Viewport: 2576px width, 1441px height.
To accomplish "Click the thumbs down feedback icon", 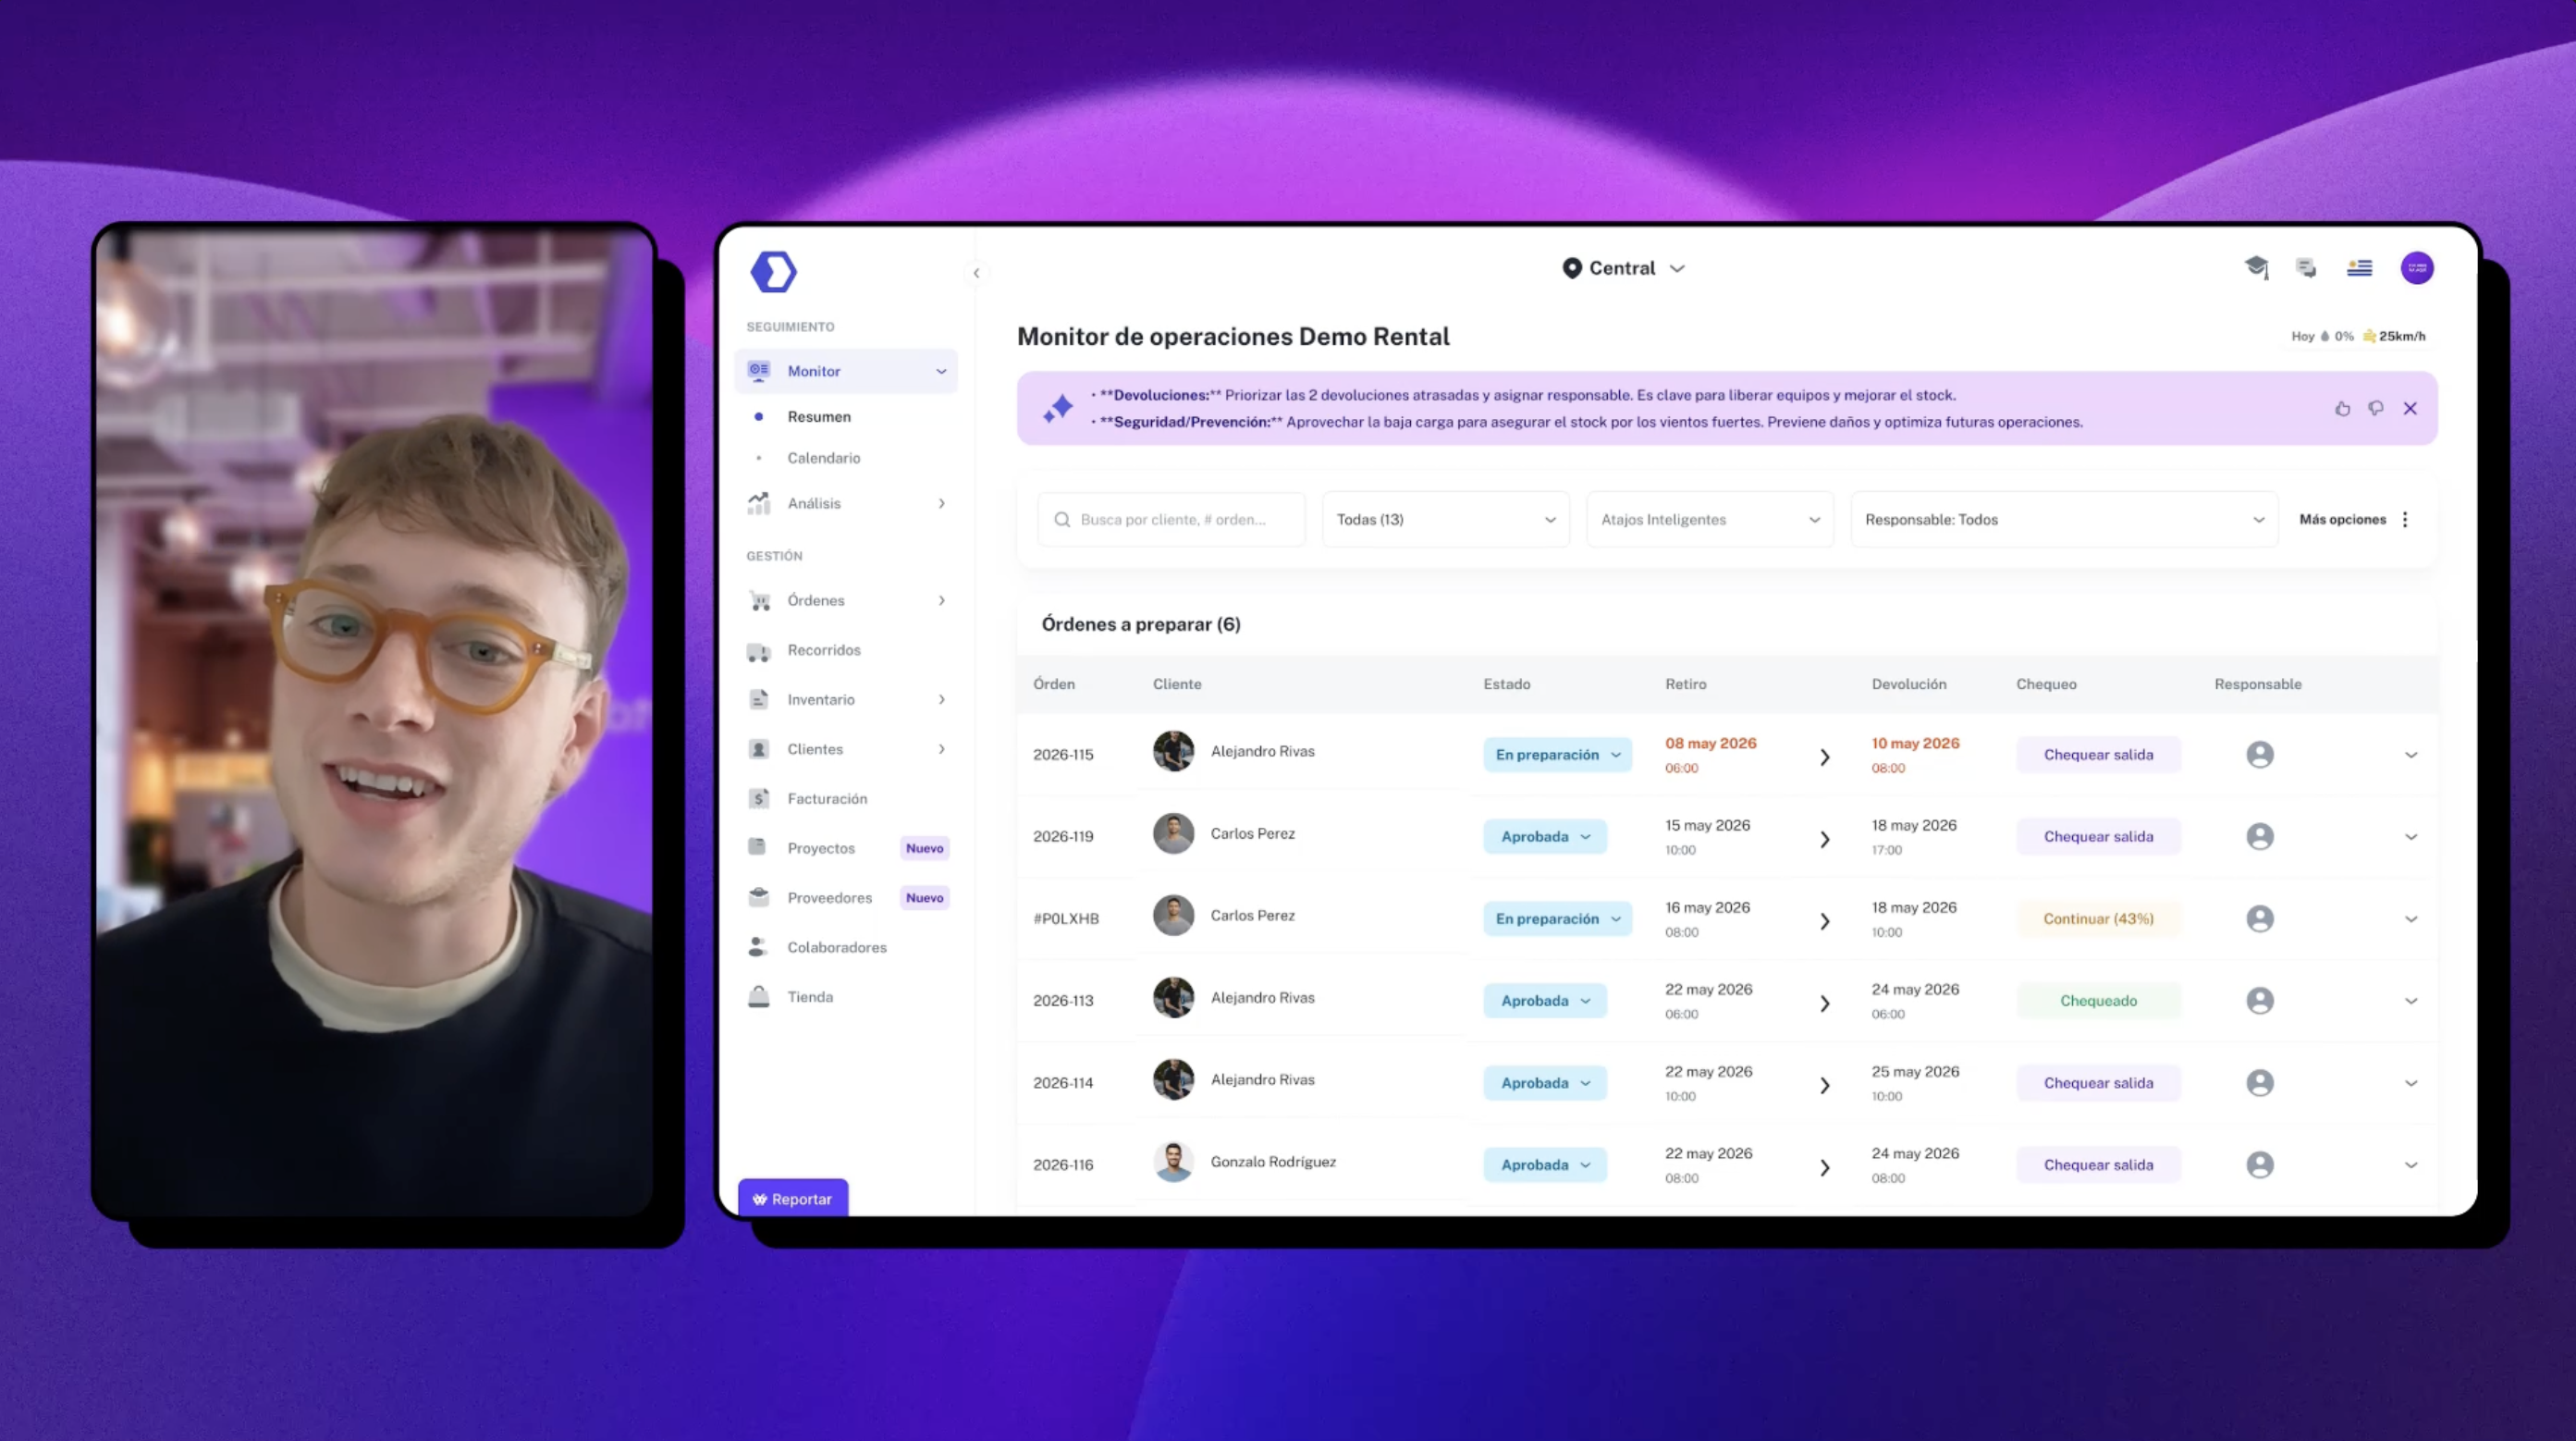I will click(x=2376, y=408).
